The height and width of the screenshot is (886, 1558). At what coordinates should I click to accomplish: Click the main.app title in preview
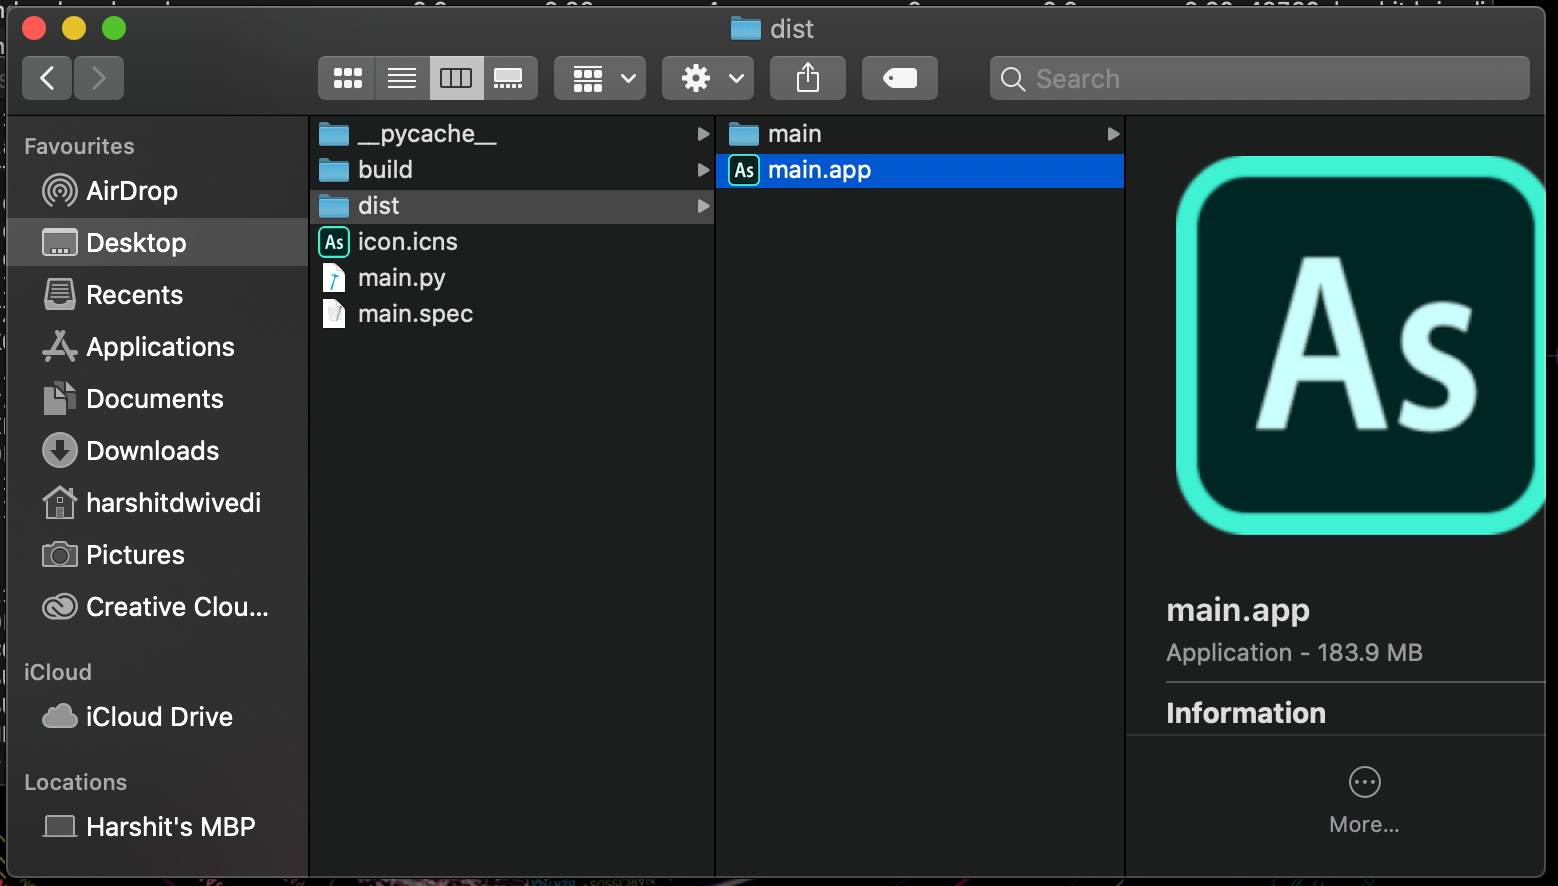(1238, 609)
